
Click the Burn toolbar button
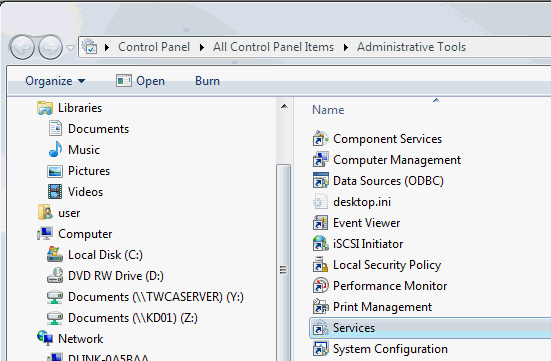tap(207, 81)
